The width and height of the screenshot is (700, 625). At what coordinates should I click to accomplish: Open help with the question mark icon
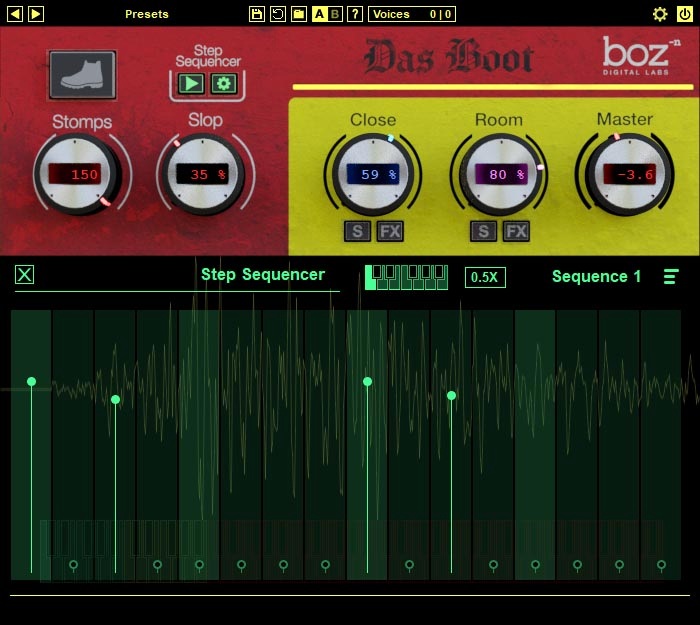(x=355, y=14)
